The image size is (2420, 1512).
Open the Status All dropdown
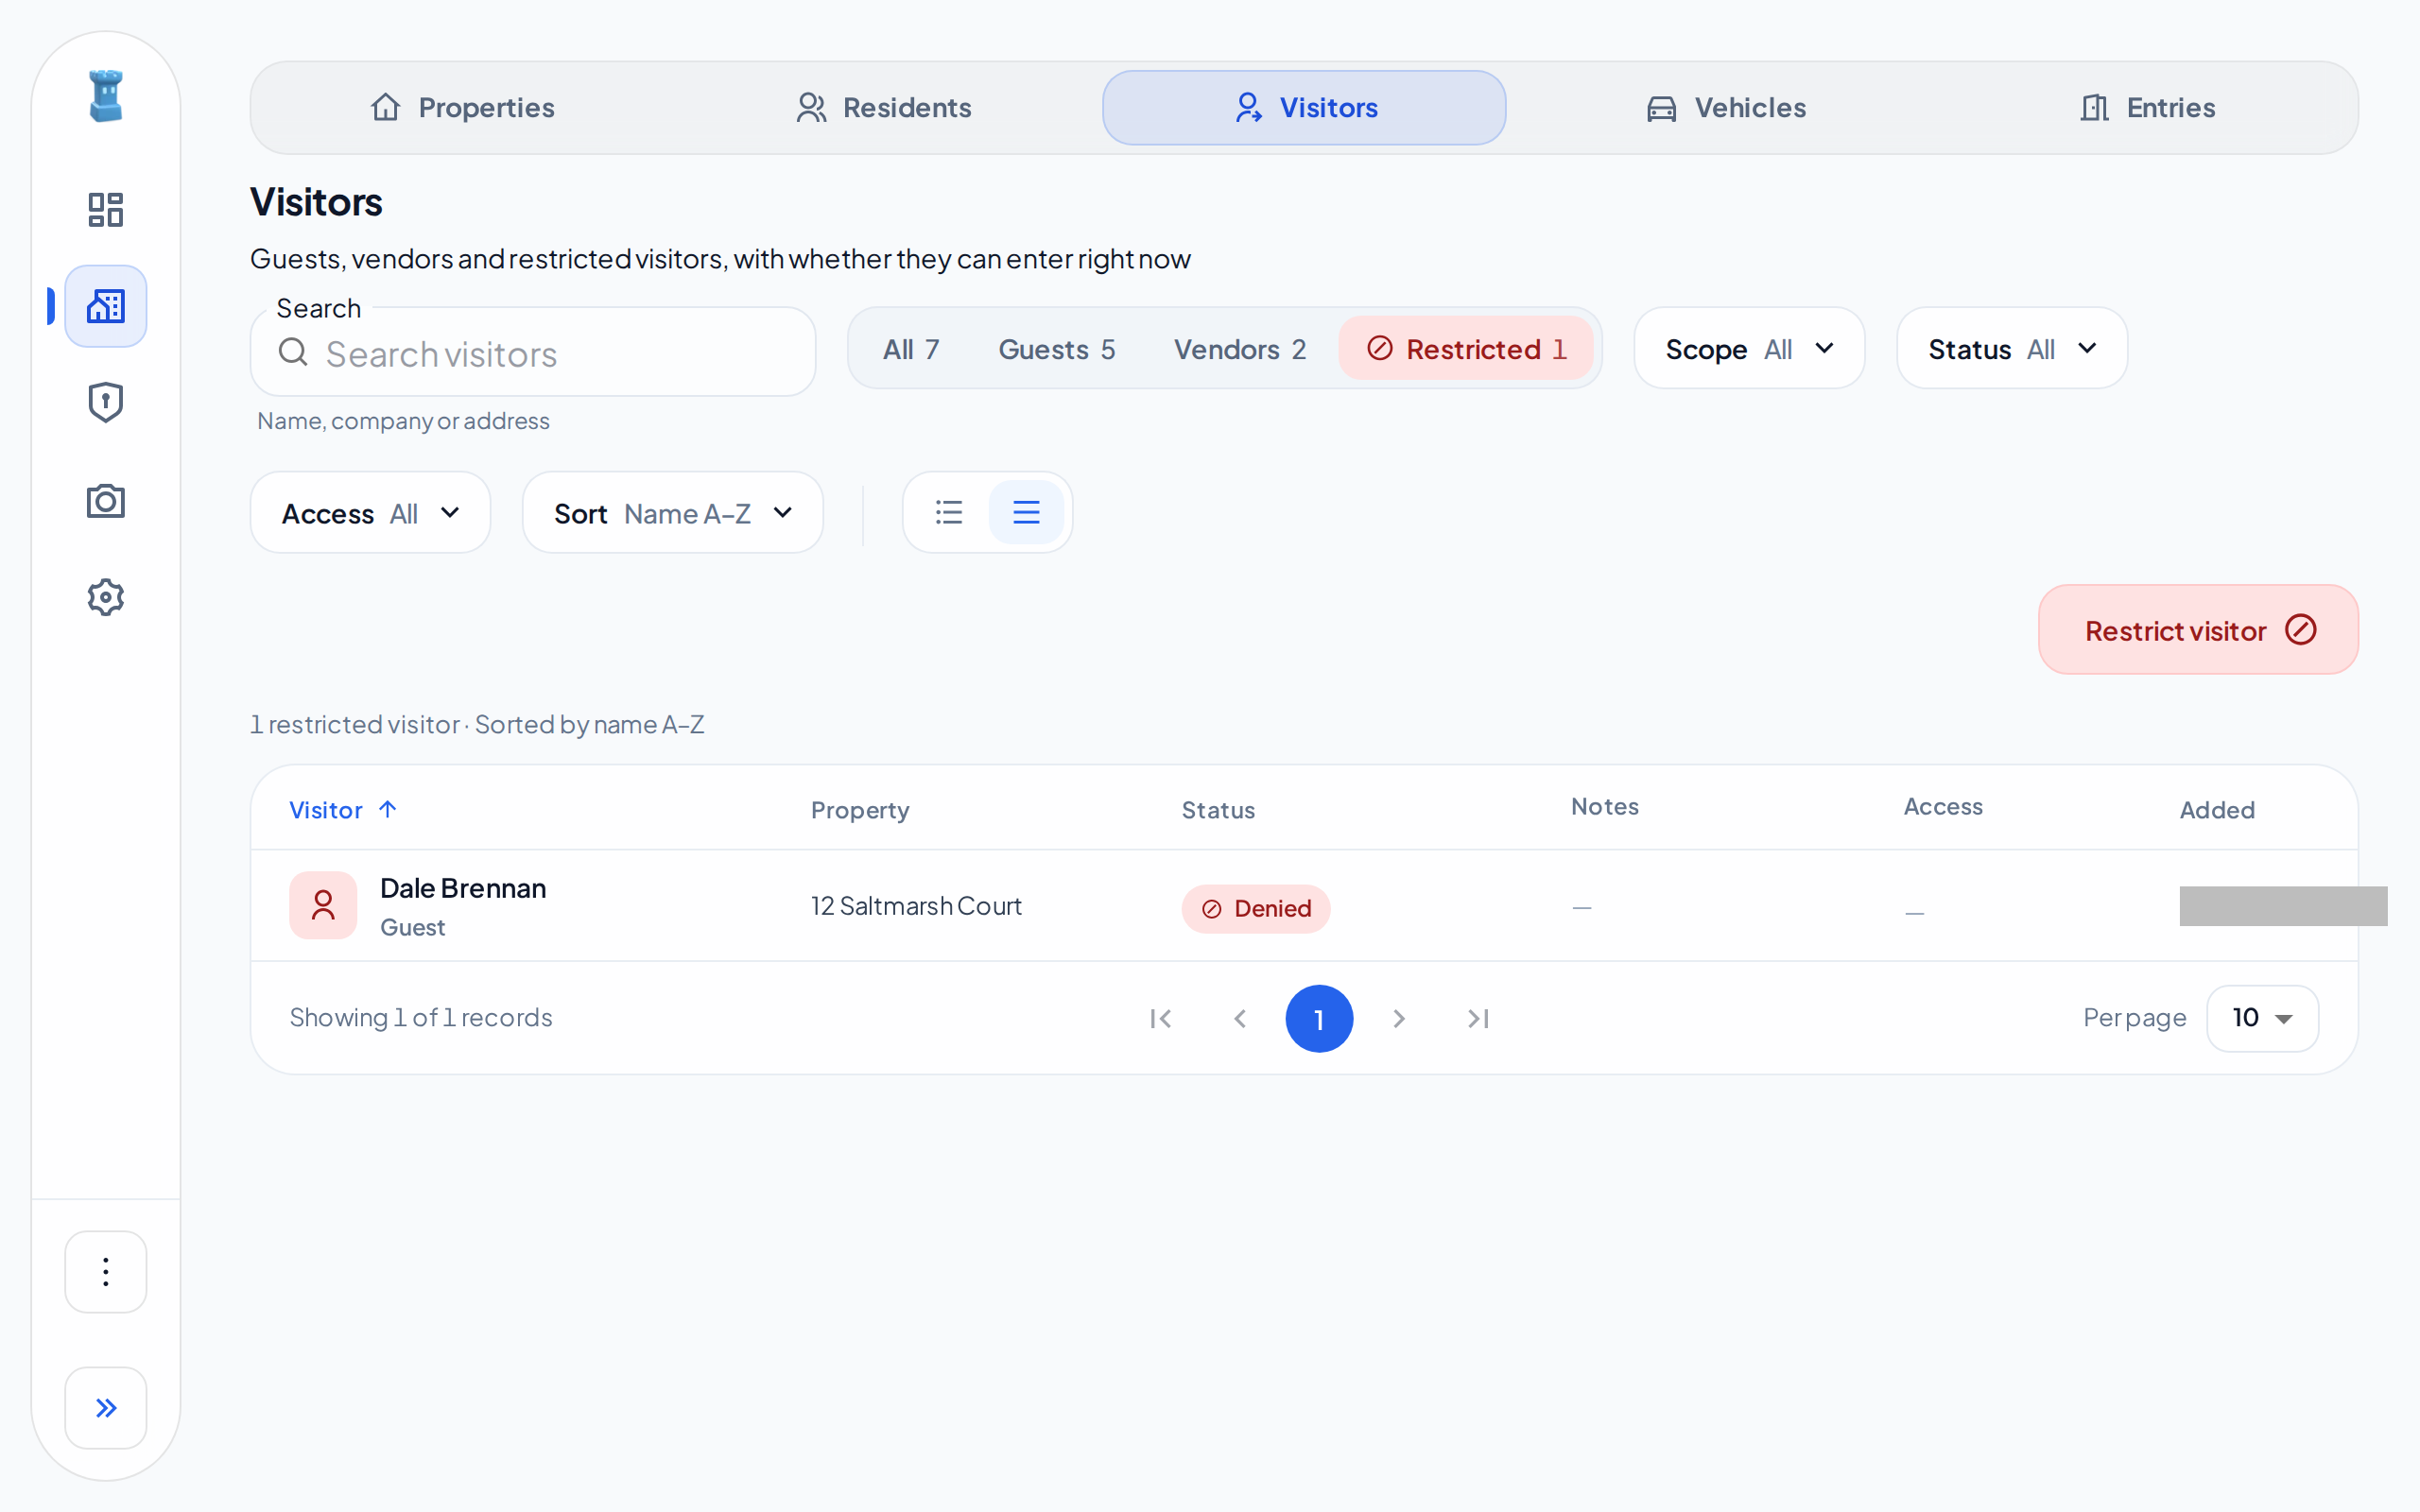pos(2012,349)
